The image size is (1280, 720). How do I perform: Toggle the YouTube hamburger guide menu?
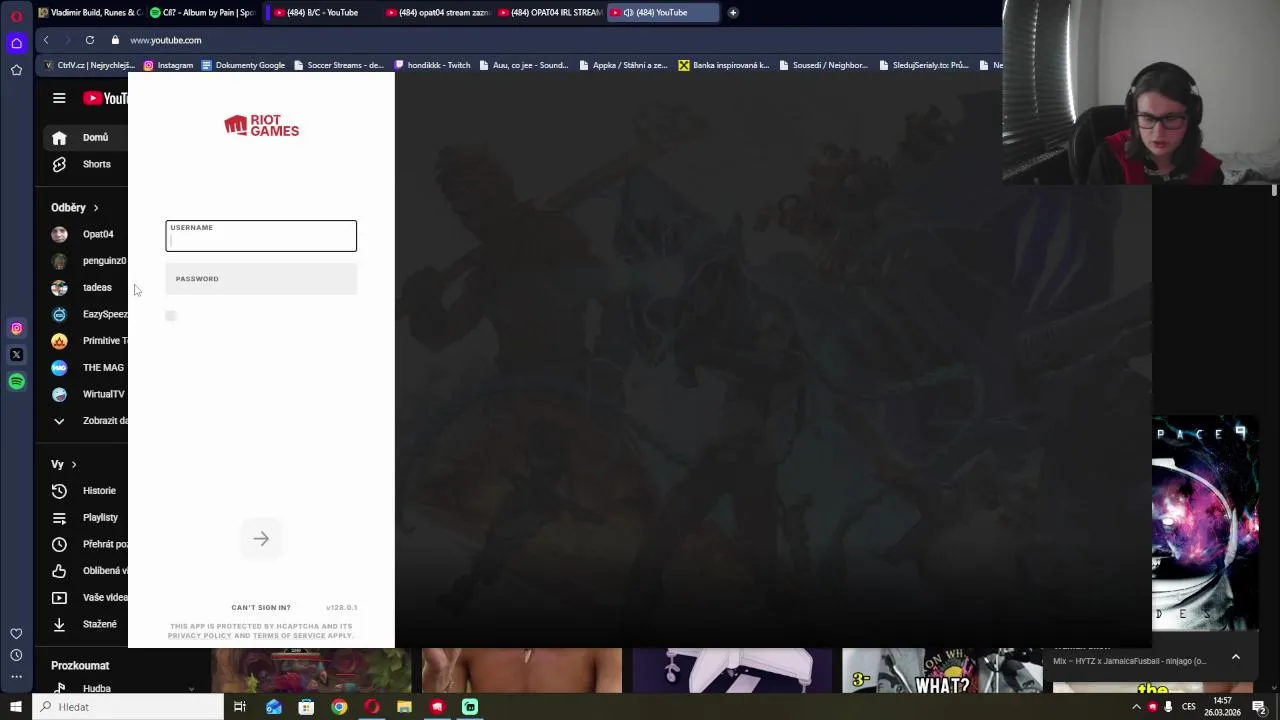point(59,98)
